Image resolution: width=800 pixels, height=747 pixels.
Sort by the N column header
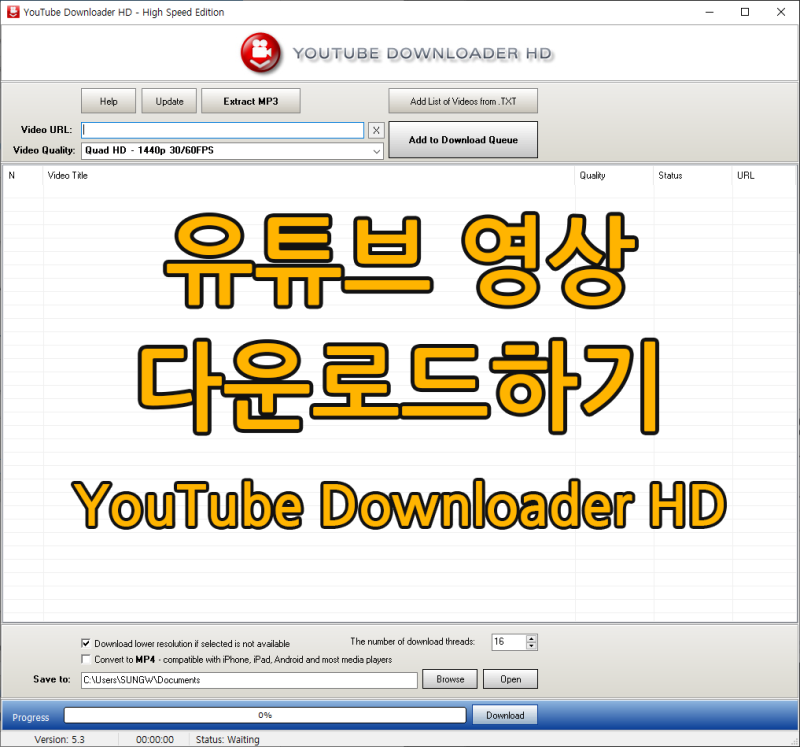pos(23,176)
